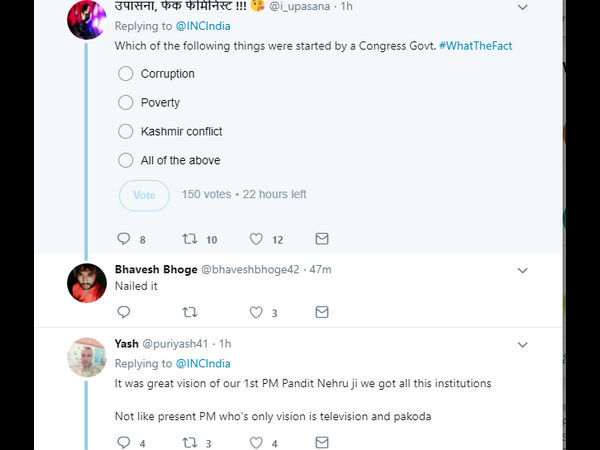Expand Bhavesh Bhoge tweet options caret
This screenshot has height=450, width=600.
click(x=522, y=270)
